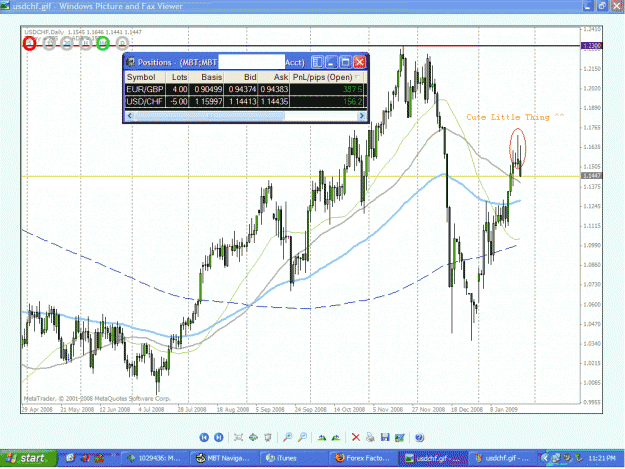
Task: Print the current picture
Action: pos(370,437)
